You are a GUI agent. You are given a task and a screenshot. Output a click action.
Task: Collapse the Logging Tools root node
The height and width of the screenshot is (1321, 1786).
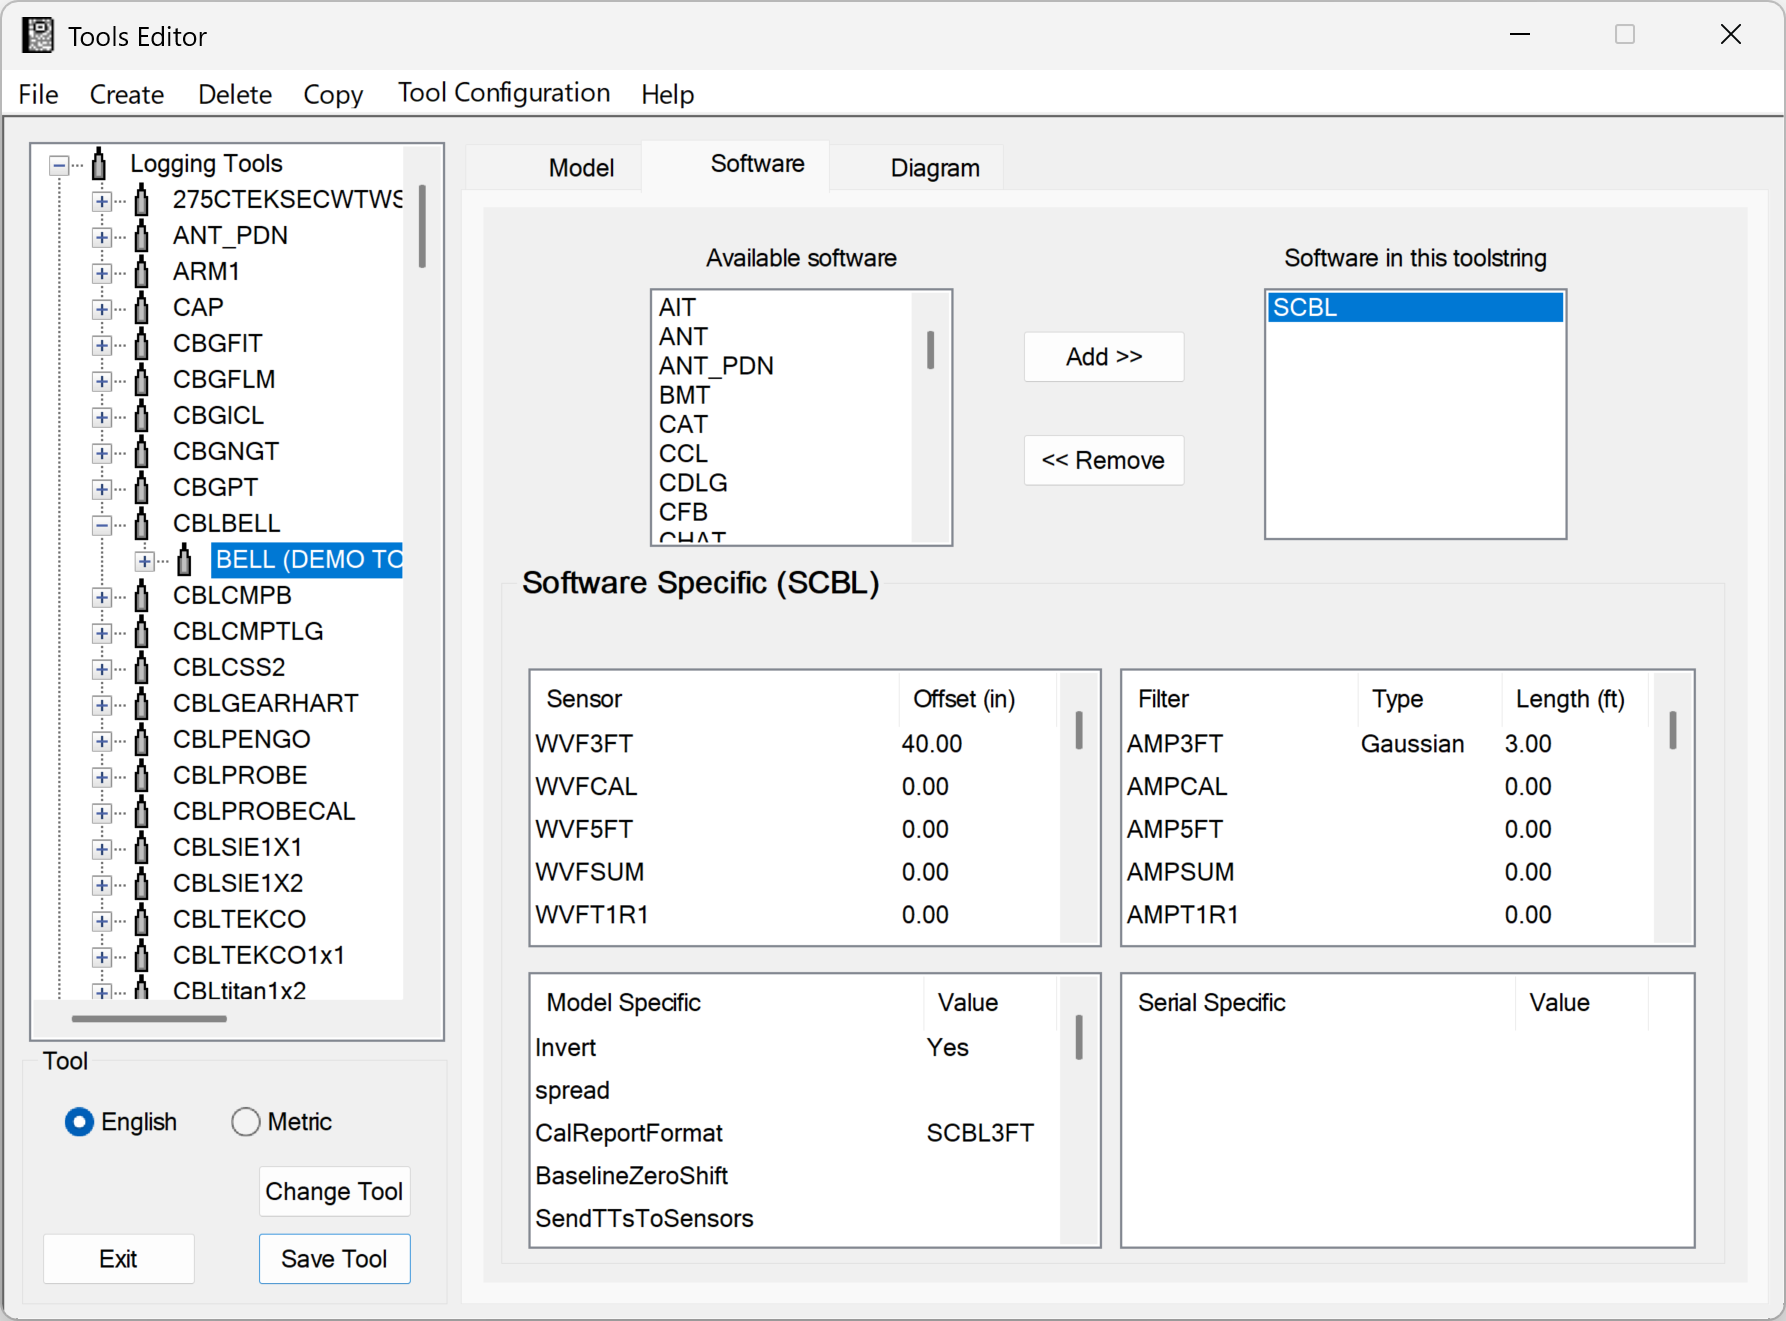(60, 165)
